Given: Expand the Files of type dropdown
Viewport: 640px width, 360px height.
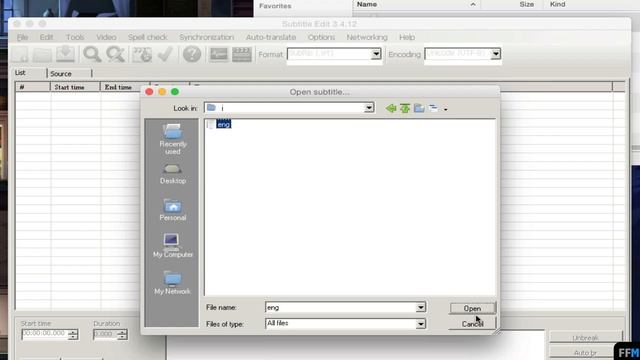Looking at the screenshot, I should coord(420,324).
